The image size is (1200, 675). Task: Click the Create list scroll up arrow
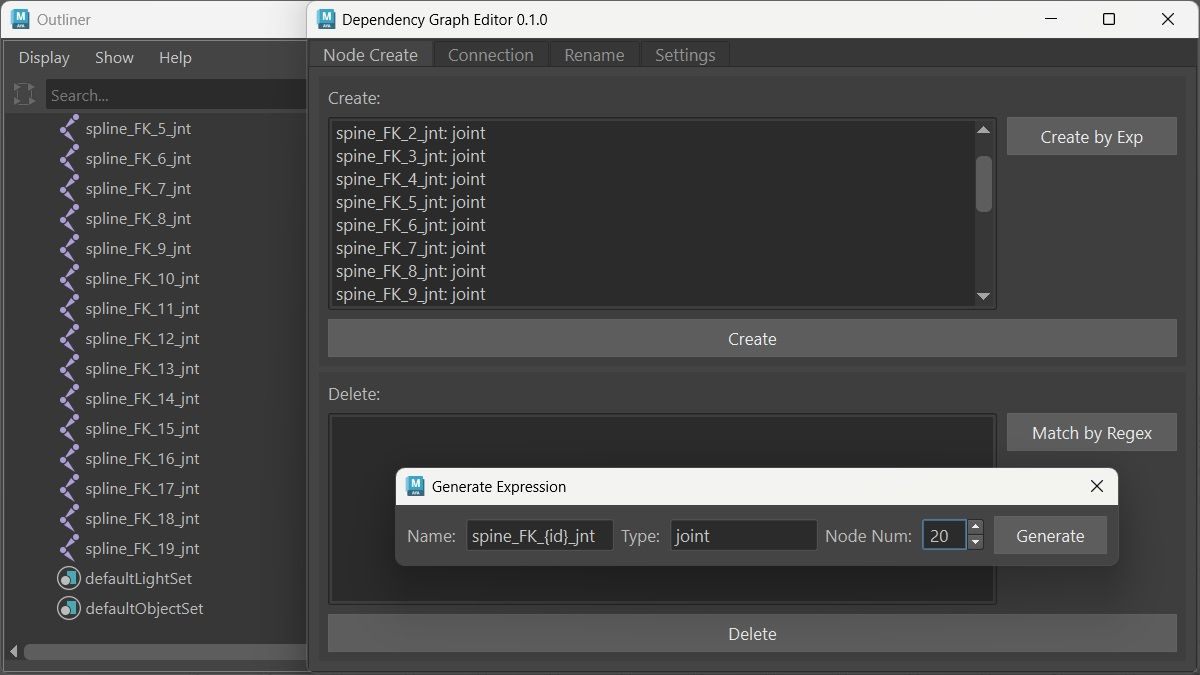tap(983, 130)
